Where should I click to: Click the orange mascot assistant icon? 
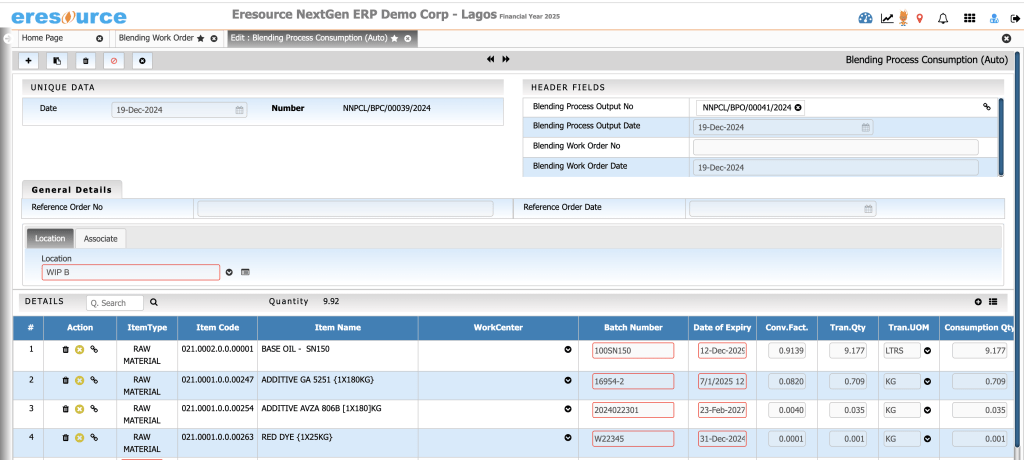tap(904, 18)
